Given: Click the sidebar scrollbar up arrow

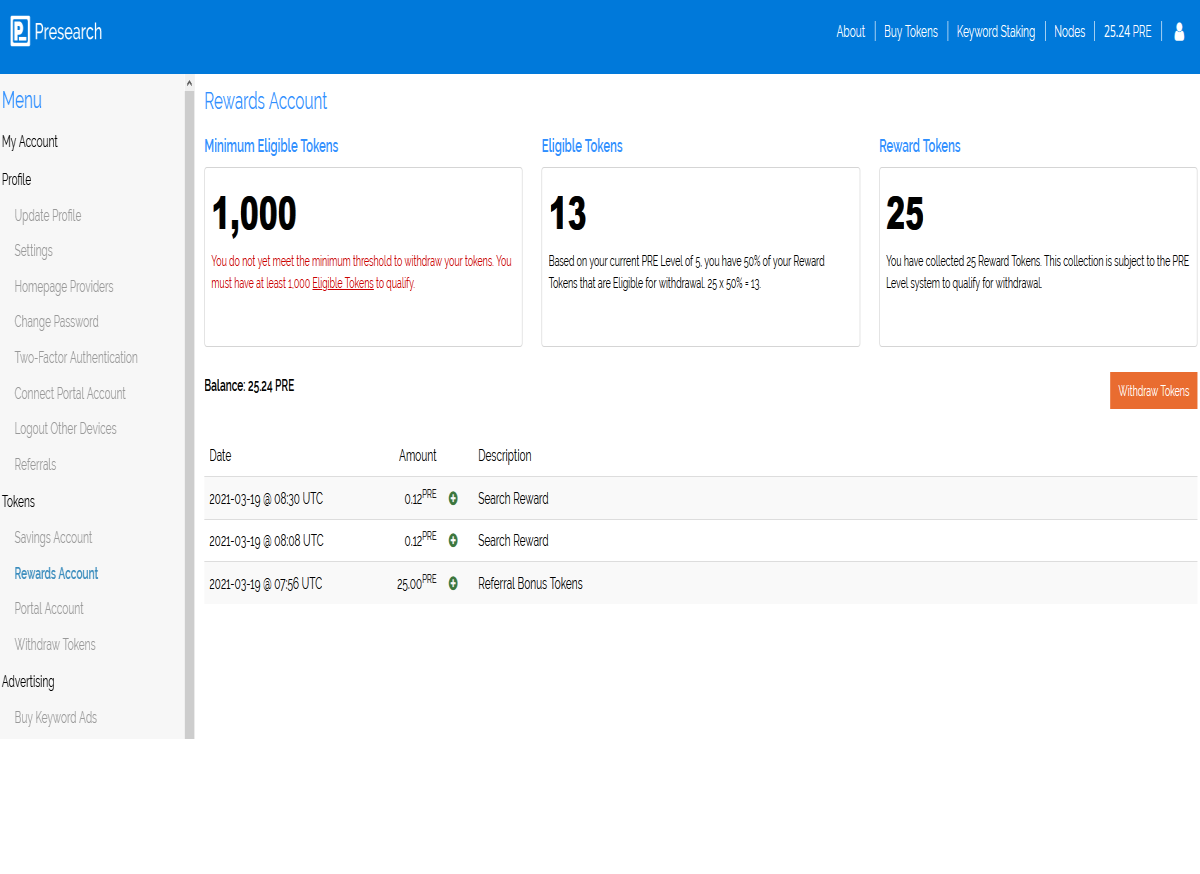Looking at the screenshot, I should [x=187, y=82].
